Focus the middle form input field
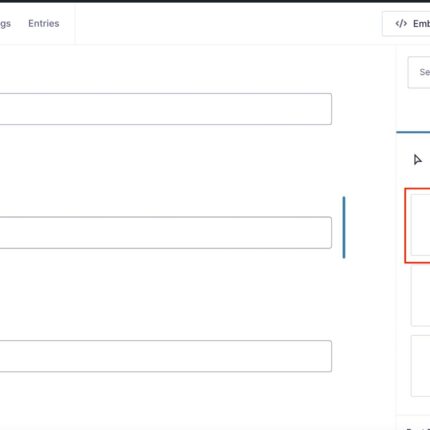 tap(166, 233)
